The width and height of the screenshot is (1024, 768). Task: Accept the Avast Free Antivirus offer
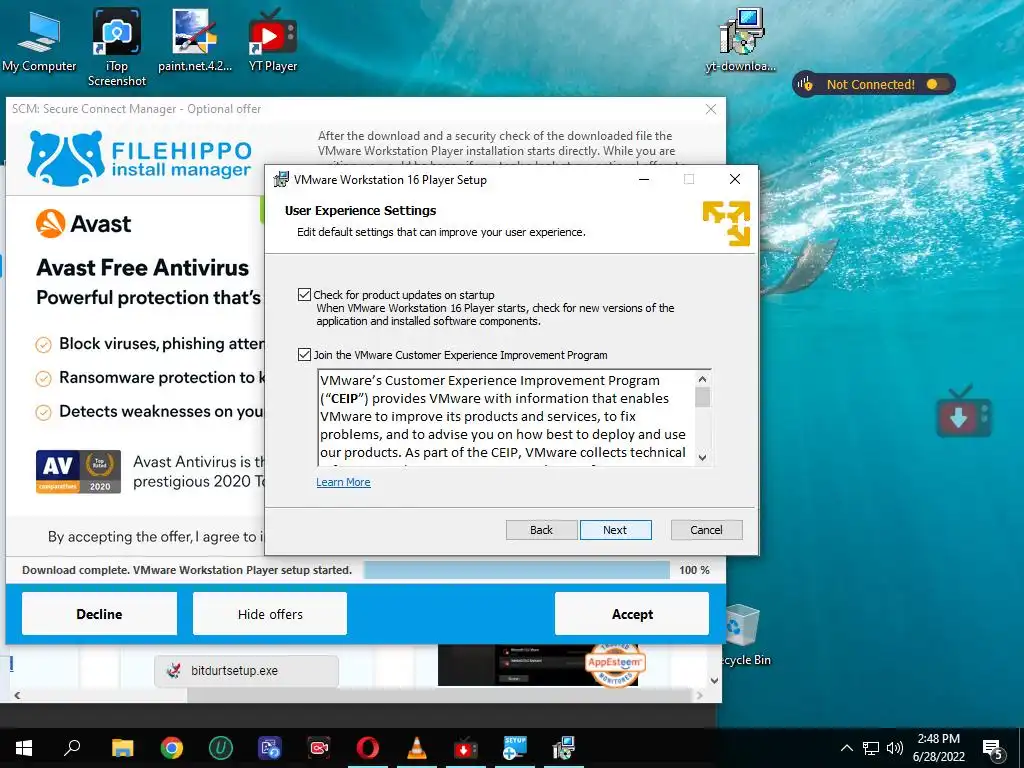pyautogui.click(x=632, y=614)
